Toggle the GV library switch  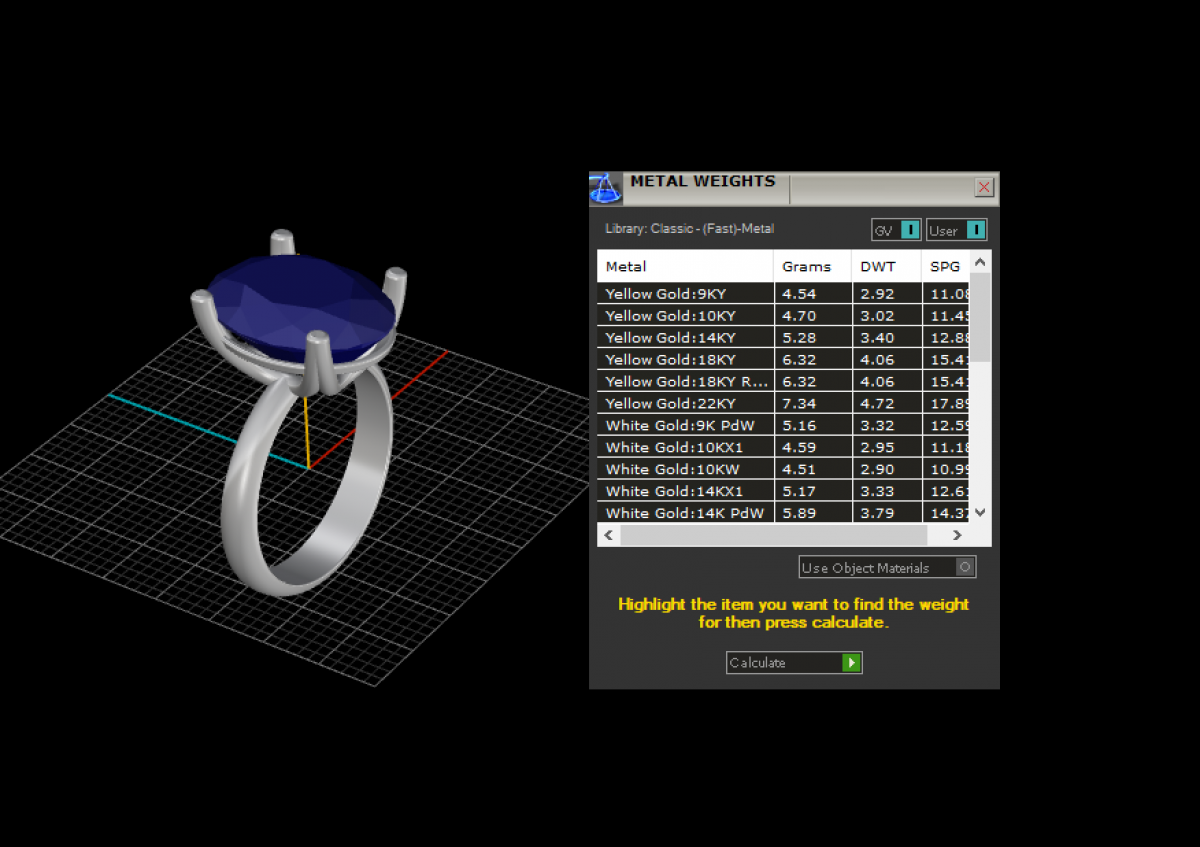(x=909, y=230)
